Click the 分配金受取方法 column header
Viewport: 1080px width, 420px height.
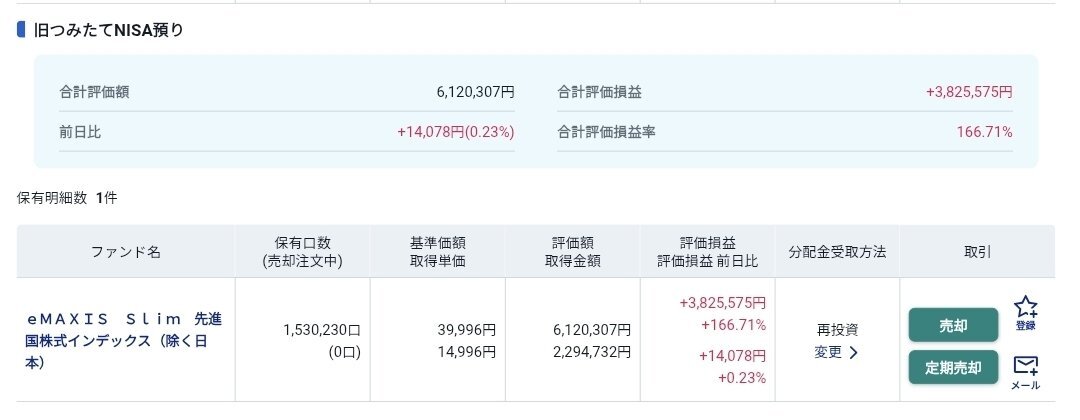837,252
